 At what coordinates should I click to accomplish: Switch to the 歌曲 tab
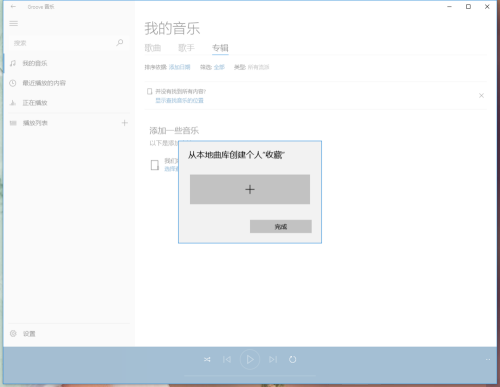[153, 48]
